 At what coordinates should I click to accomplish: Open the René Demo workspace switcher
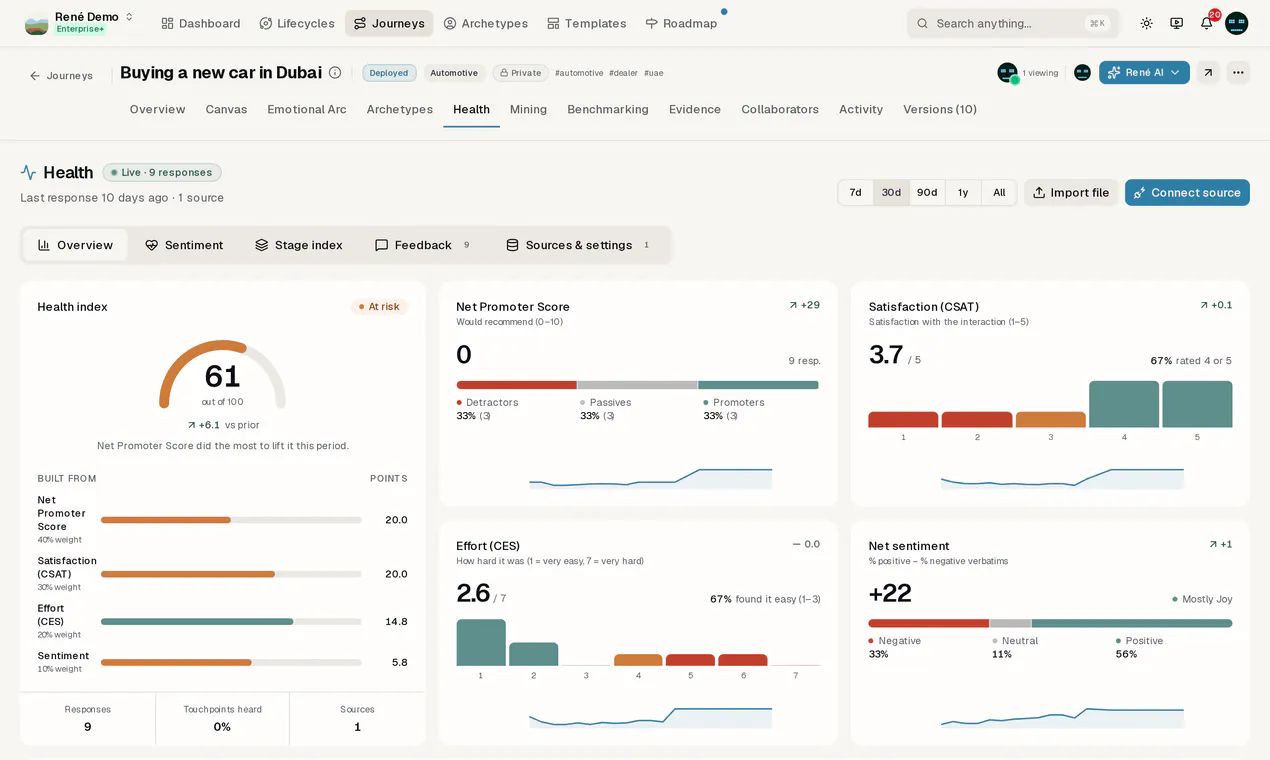[x=80, y=23]
